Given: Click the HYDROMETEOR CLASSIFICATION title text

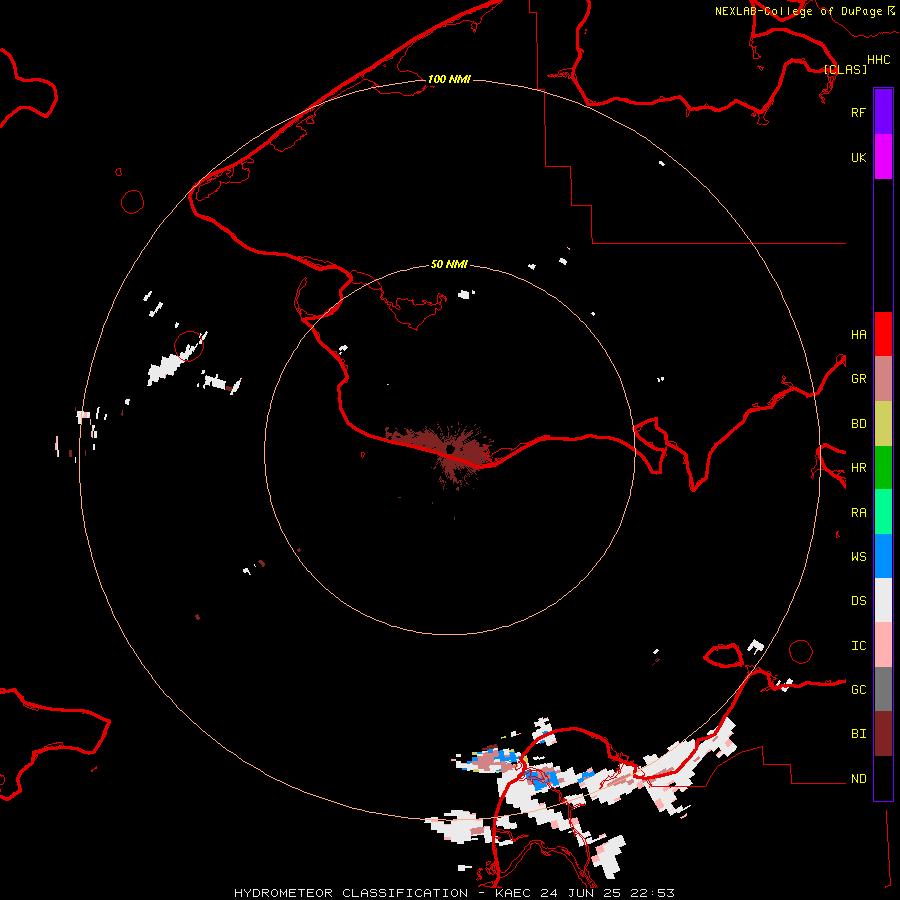Looking at the screenshot, I should pyautogui.click(x=351, y=893).
